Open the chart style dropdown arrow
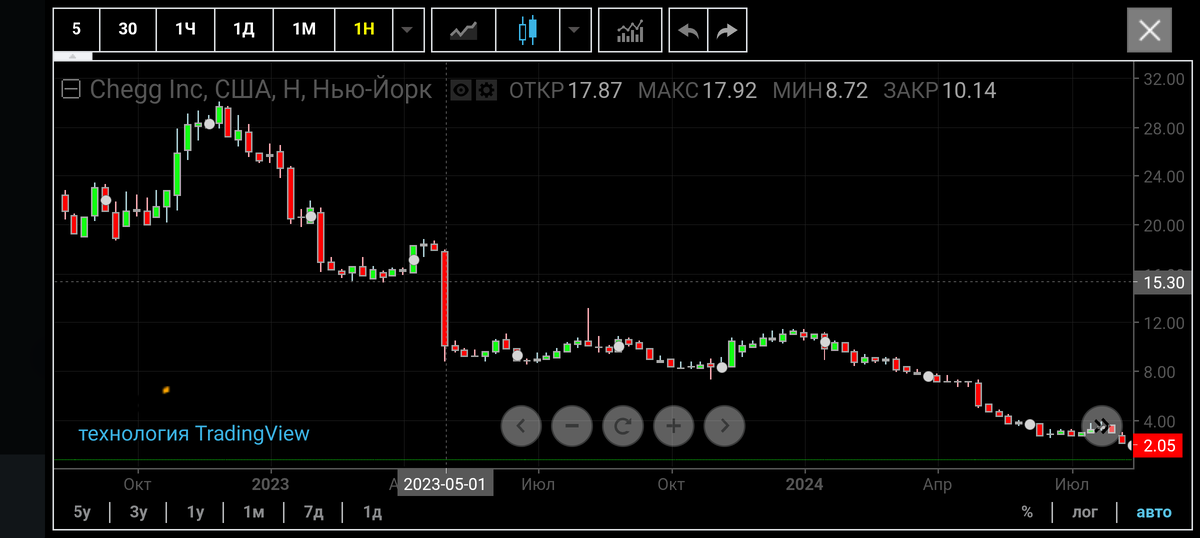 coord(573,30)
